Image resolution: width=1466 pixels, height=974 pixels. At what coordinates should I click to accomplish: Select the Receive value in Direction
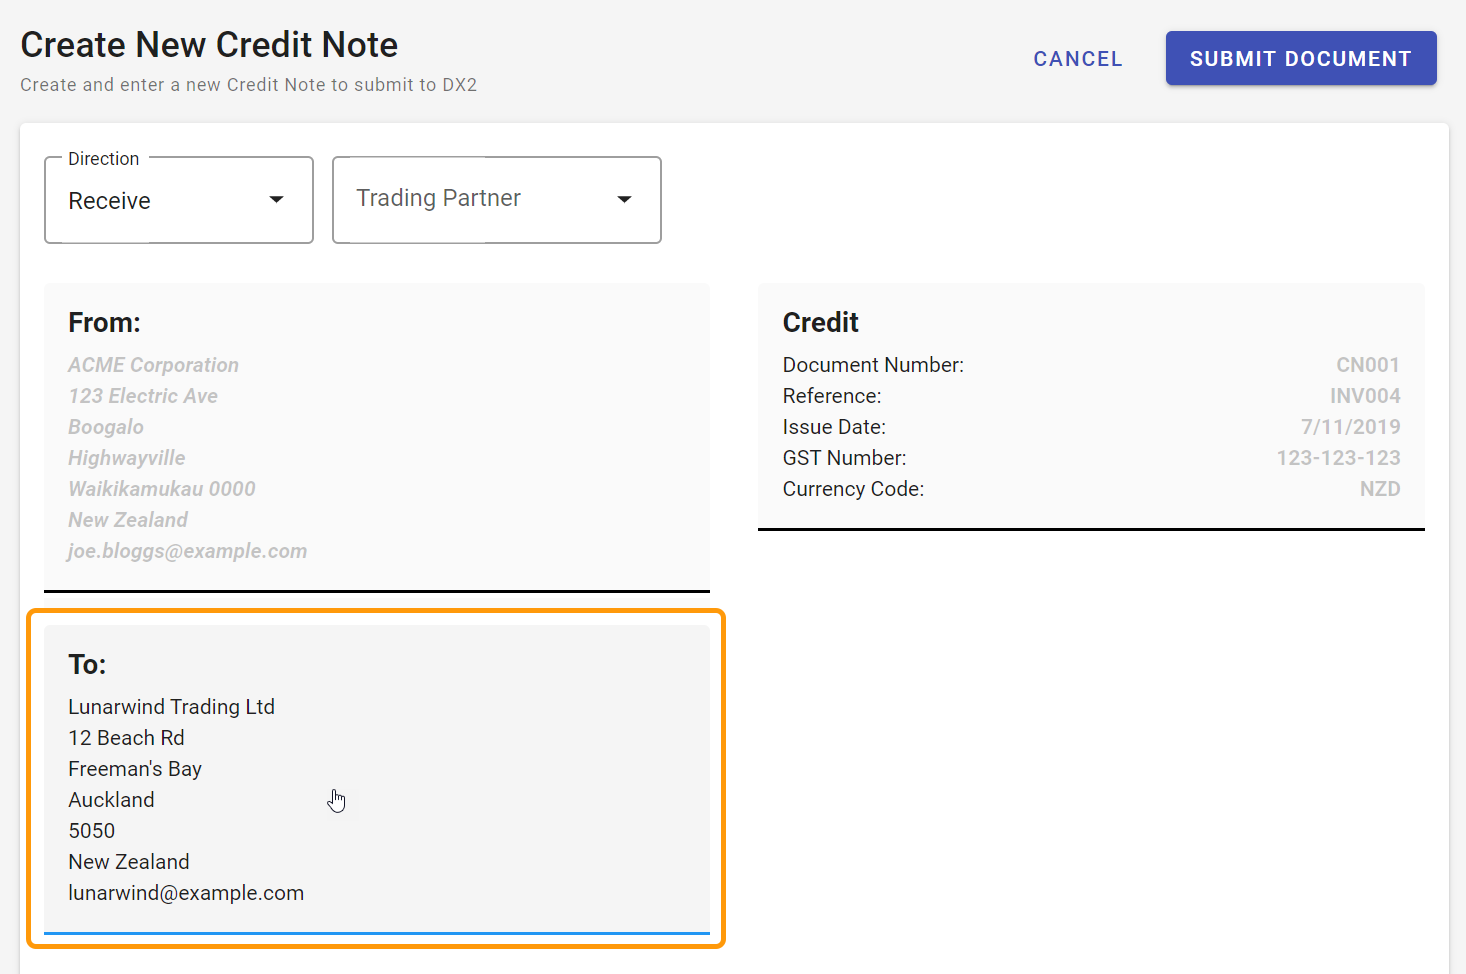click(110, 200)
